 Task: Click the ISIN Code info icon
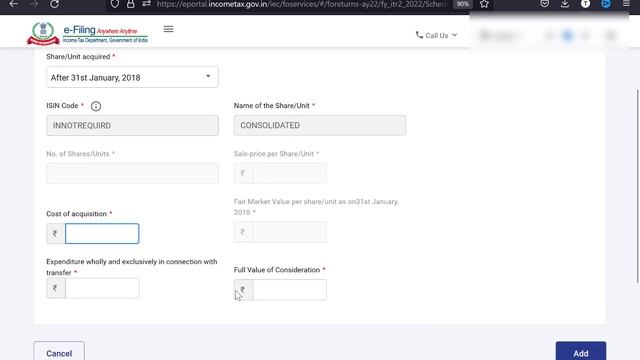(x=96, y=106)
